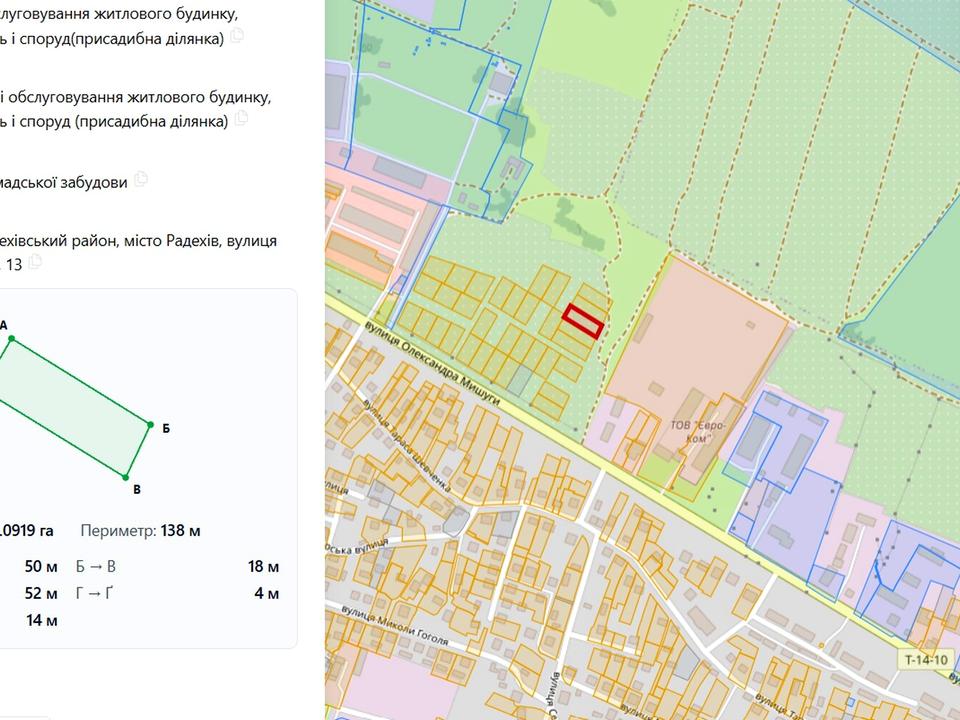Select vertex point Б on parcel diagram
Viewport: 960px width, 720px height.
pos(151,424)
